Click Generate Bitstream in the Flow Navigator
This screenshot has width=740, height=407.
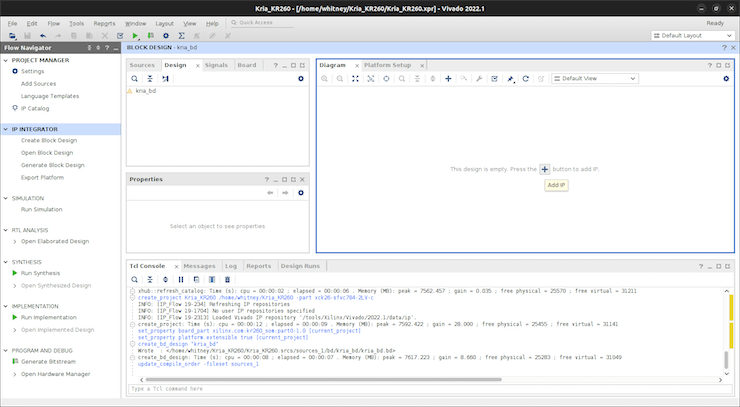50,361
